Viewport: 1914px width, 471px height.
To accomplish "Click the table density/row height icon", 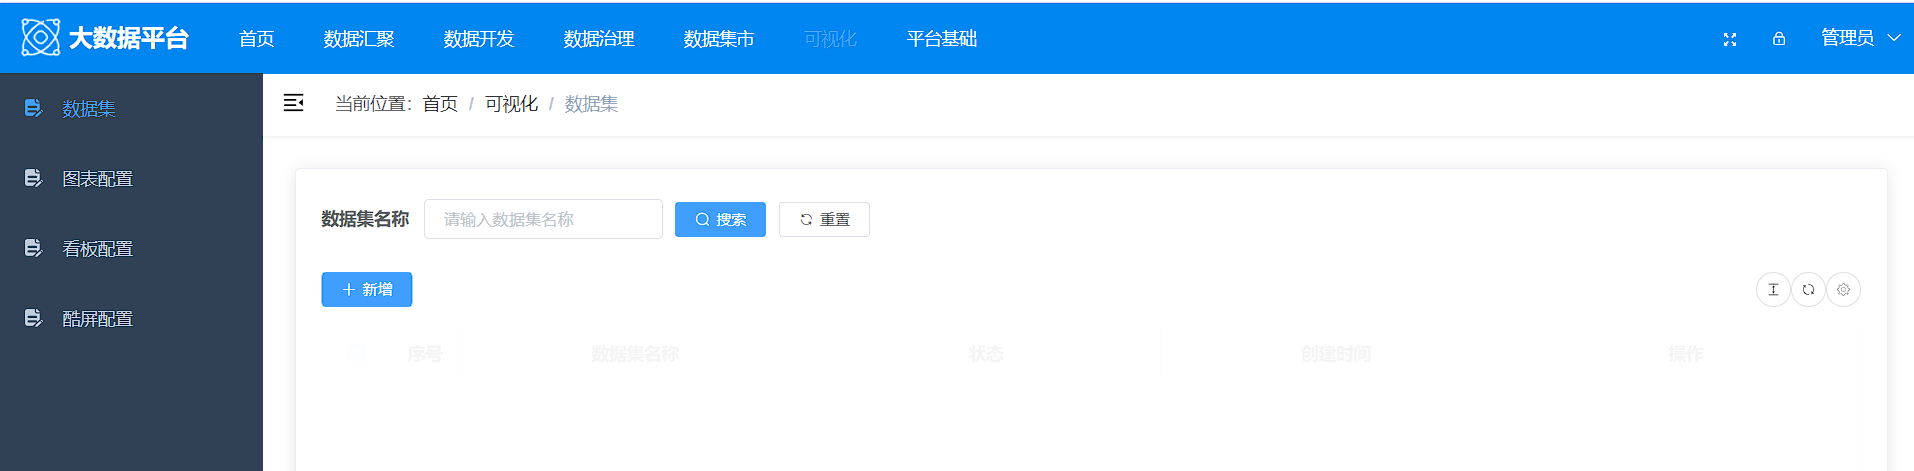I will (1773, 290).
